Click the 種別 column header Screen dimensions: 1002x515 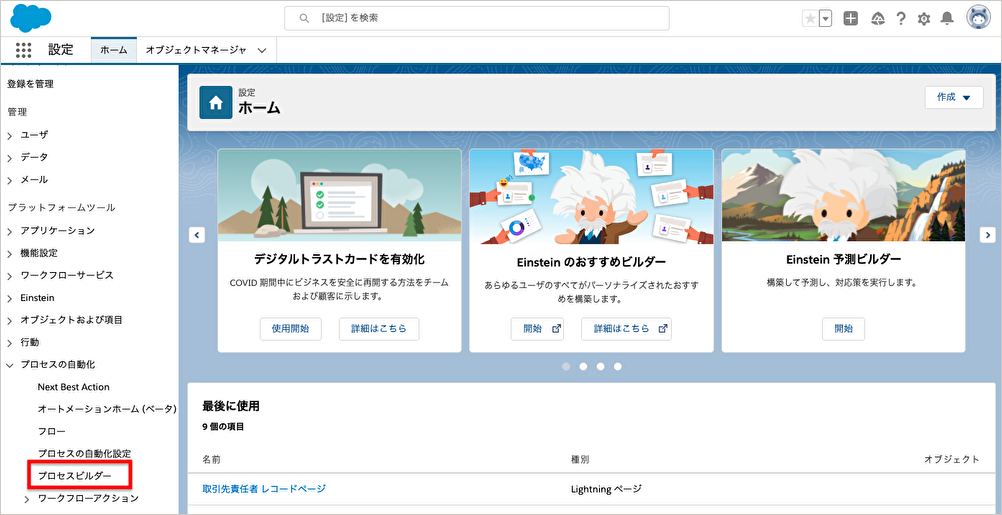point(580,459)
